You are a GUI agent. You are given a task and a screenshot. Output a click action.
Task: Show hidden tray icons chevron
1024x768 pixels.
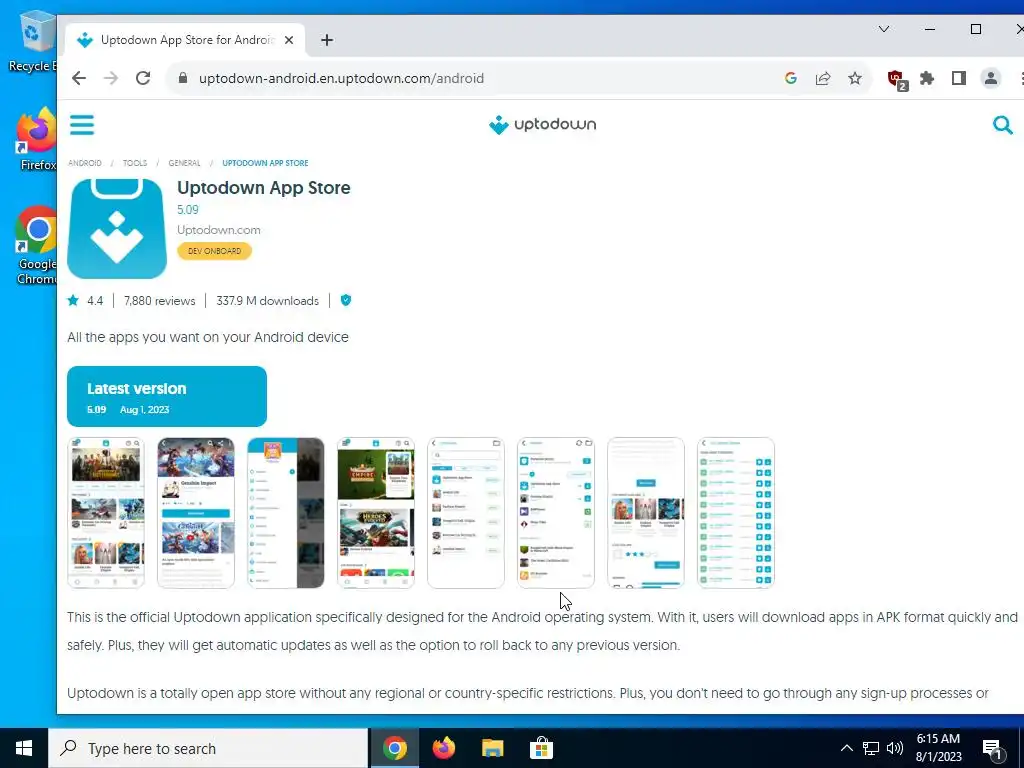pyautogui.click(x=846, y=748)
